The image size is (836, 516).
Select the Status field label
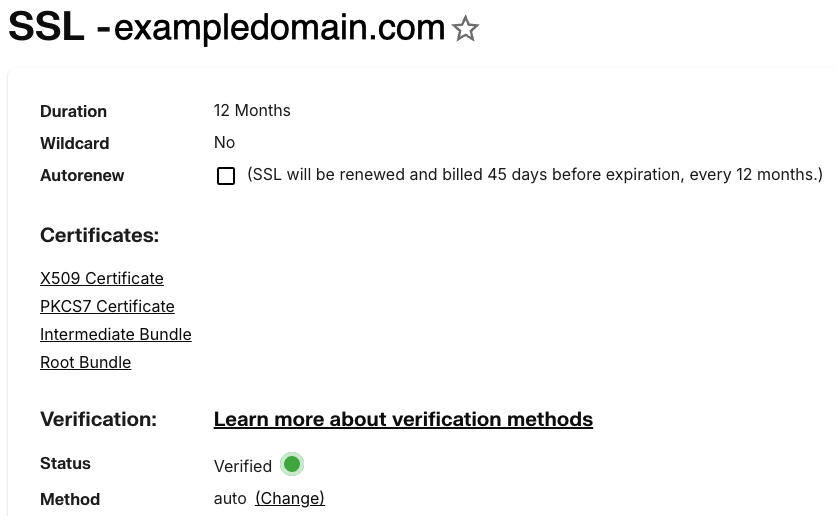click(x=65, y=463)
